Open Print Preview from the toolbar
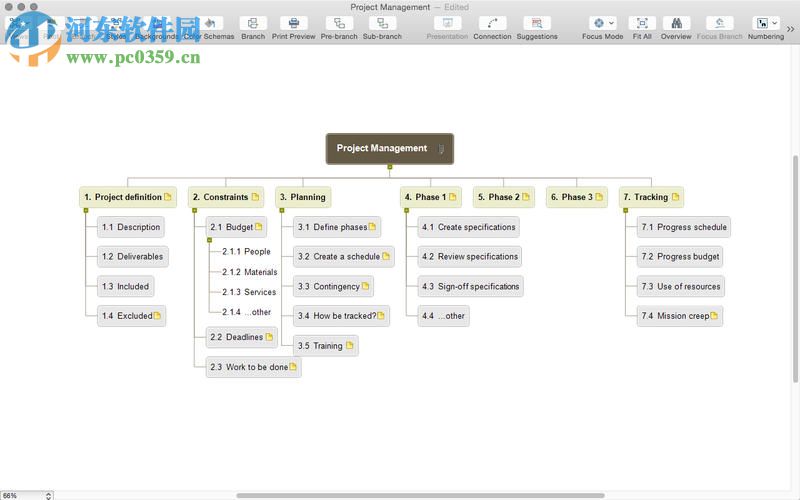 pyautogui.click(x=293, y=23)
